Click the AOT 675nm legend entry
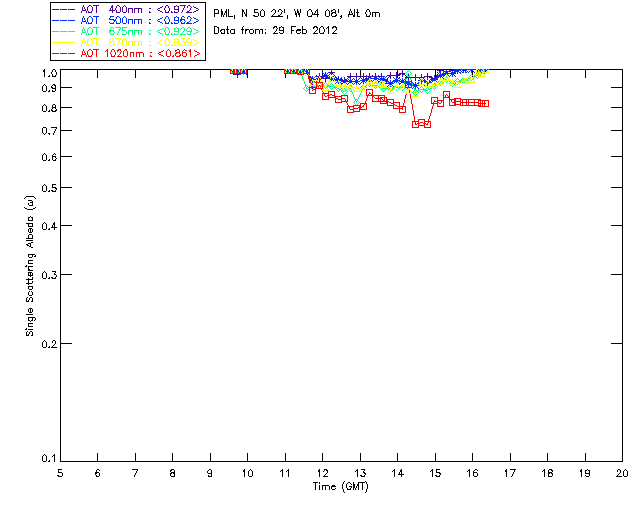Viewport: 640px width, 512px height. 126,31
